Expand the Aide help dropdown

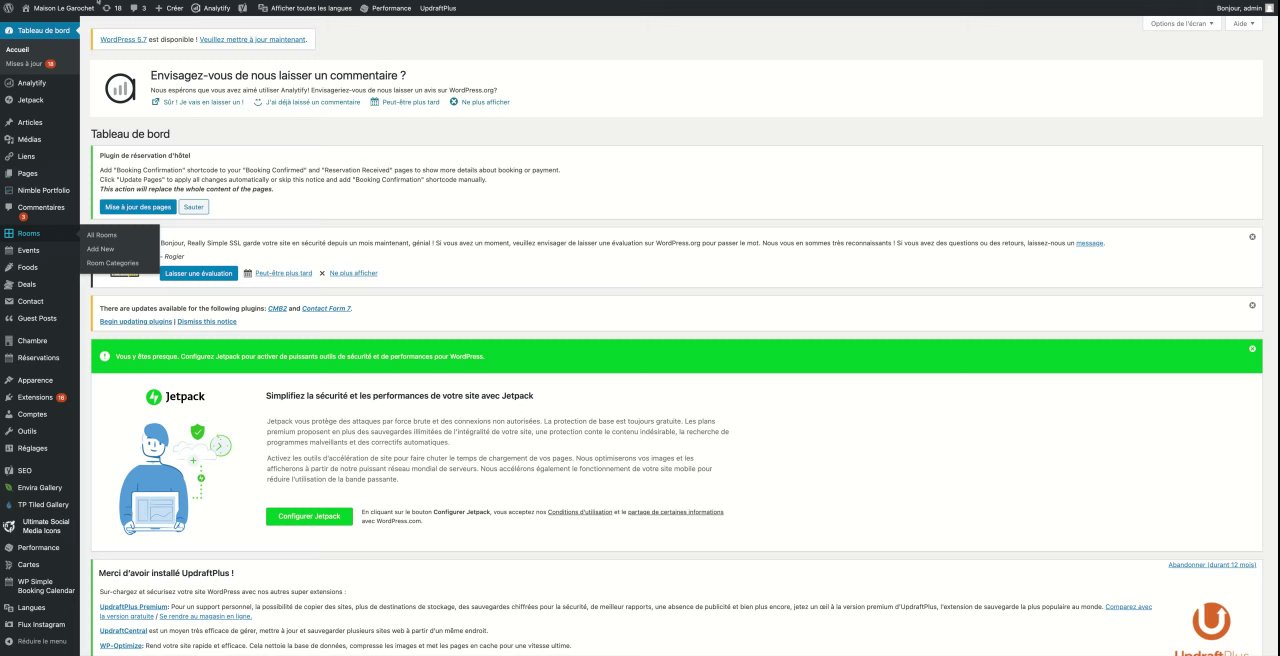point(1244,23)
